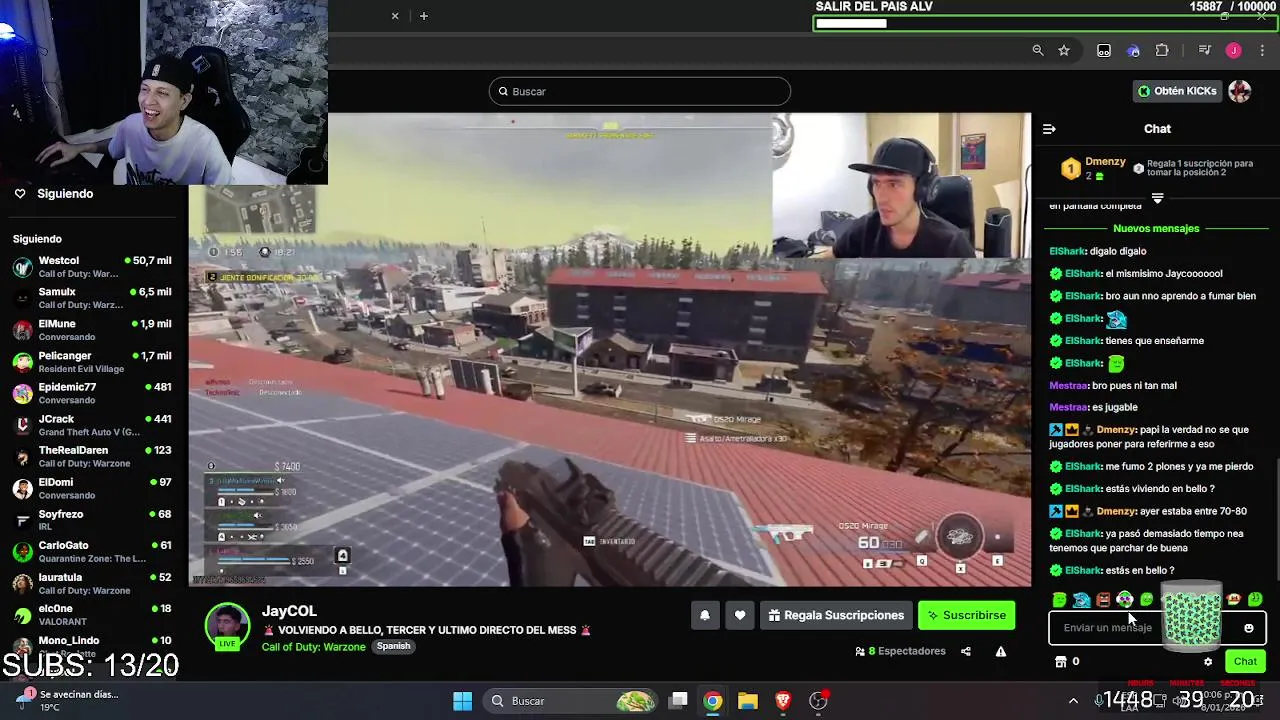Click JayCOL live avatar
Image resolution: width=1280 pixels, height=720 pixels.
point(227,627)
